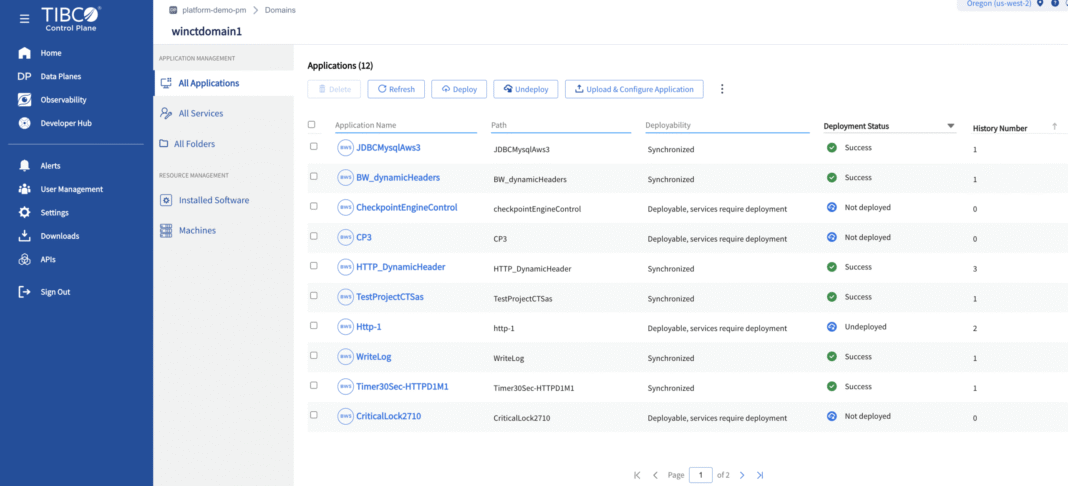Click the BWS icon beside JDBCMysqlAws3
Viewport: 1068px width, 486px height.
[345, 148]
